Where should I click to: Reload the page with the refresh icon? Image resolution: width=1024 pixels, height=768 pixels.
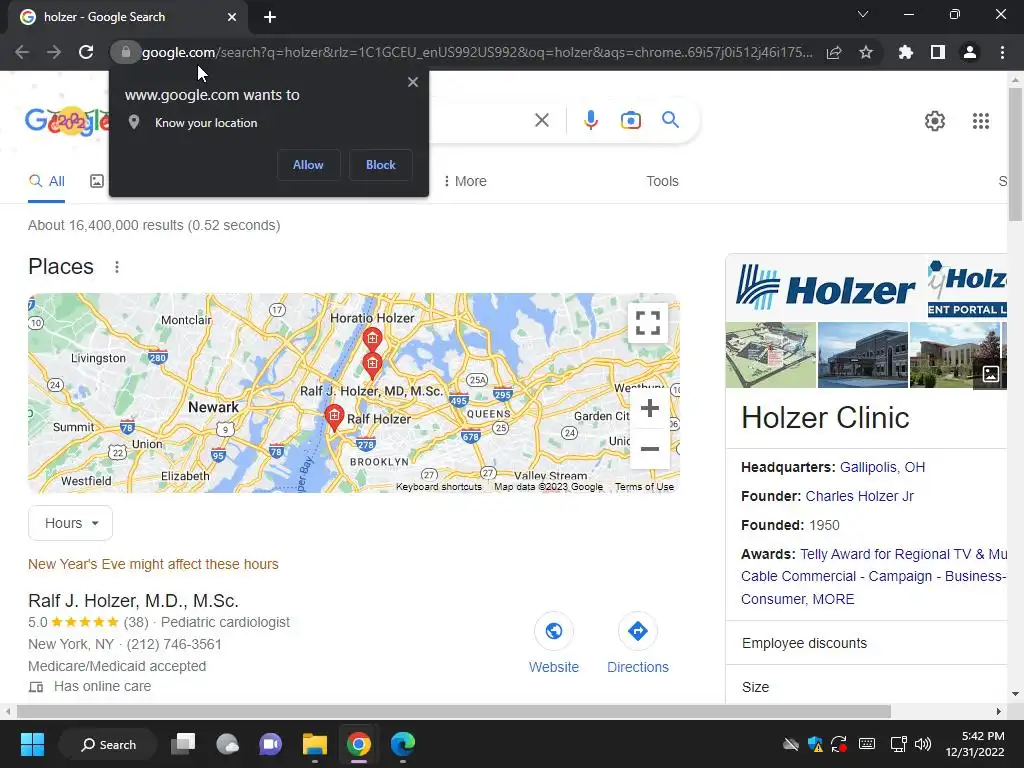coord(86,52)
